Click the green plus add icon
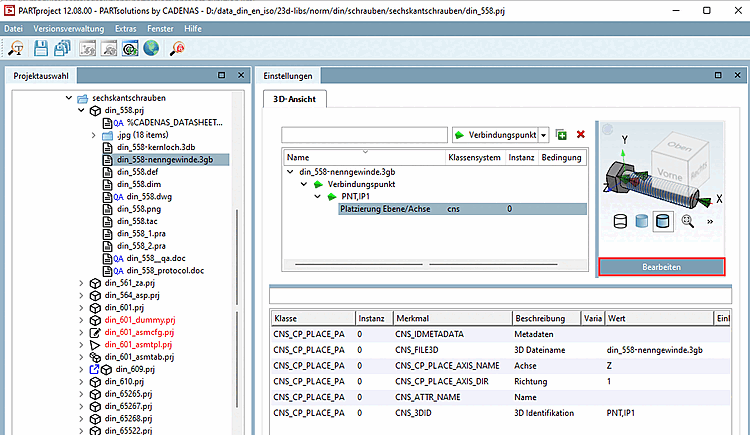This screenshot has width=750, height=435. pyautogui.click(x=561, y=134)
